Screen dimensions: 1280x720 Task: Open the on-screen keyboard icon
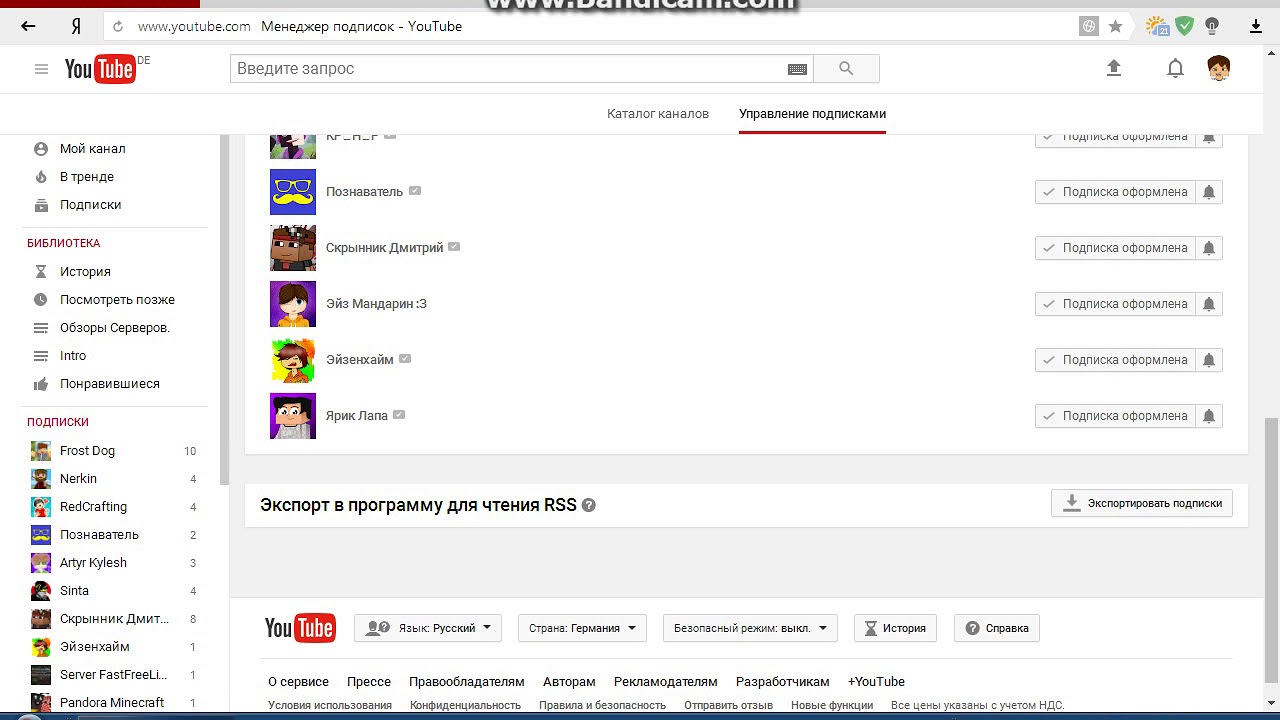[x=797, y=69]
